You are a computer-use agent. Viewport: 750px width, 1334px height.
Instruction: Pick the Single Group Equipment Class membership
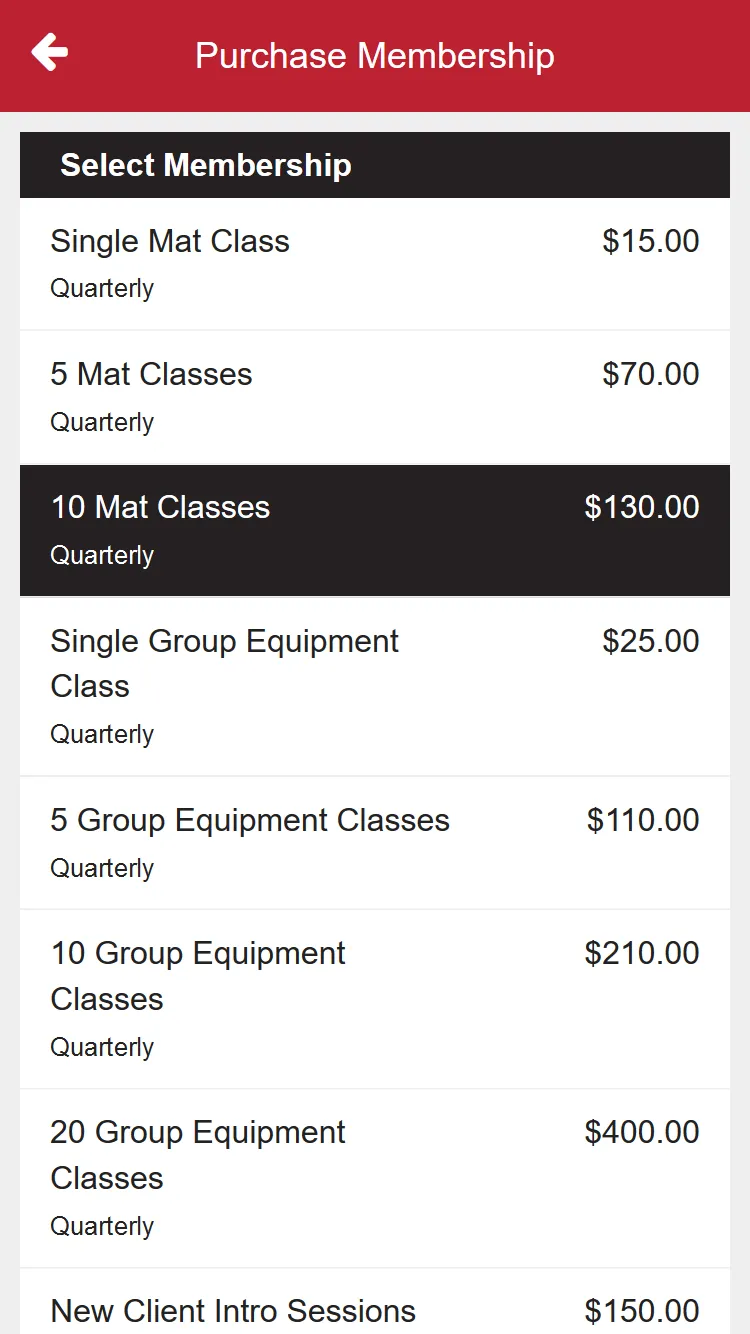375,686
